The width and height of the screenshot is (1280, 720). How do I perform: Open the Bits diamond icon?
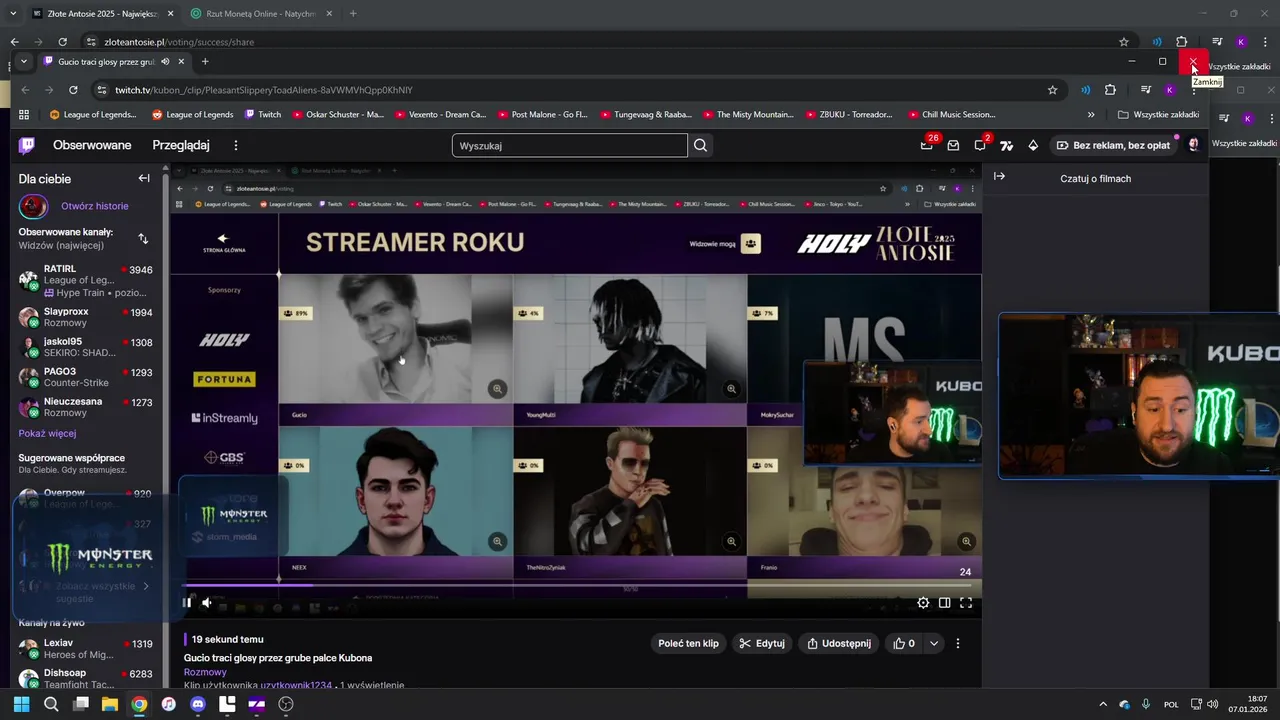(x=1033, y=145)
